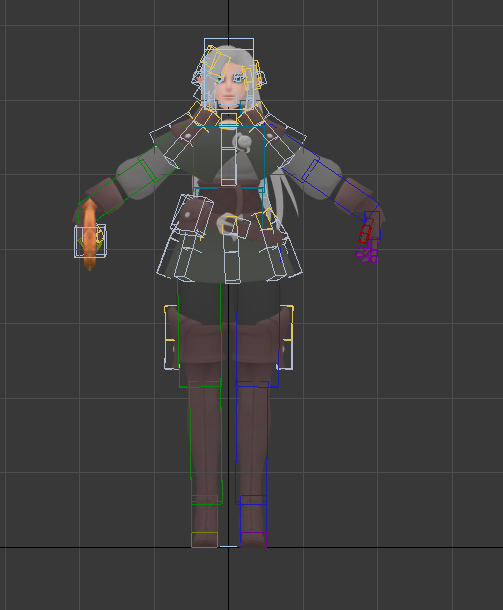
Task: Select the red thumb bone
Action: pos(366,231)
